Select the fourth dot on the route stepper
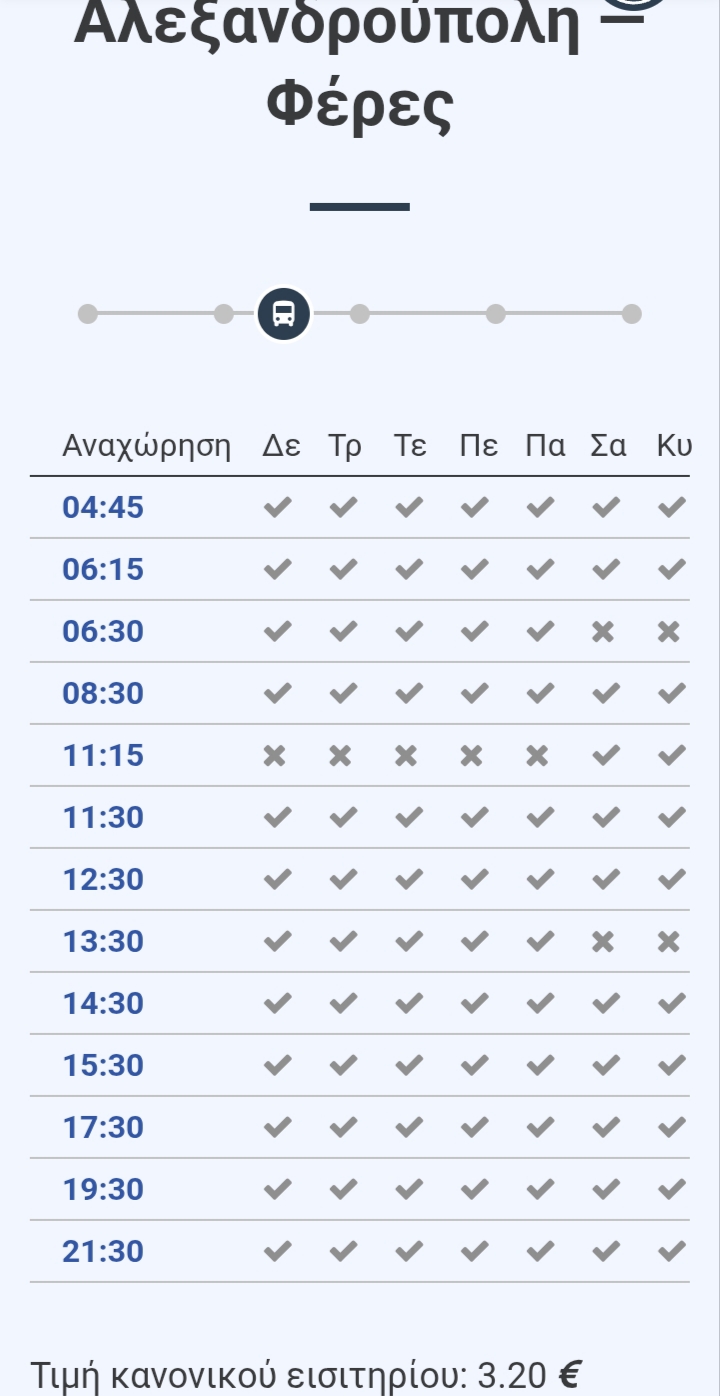The image size is (720, 1396). point(360,314)
